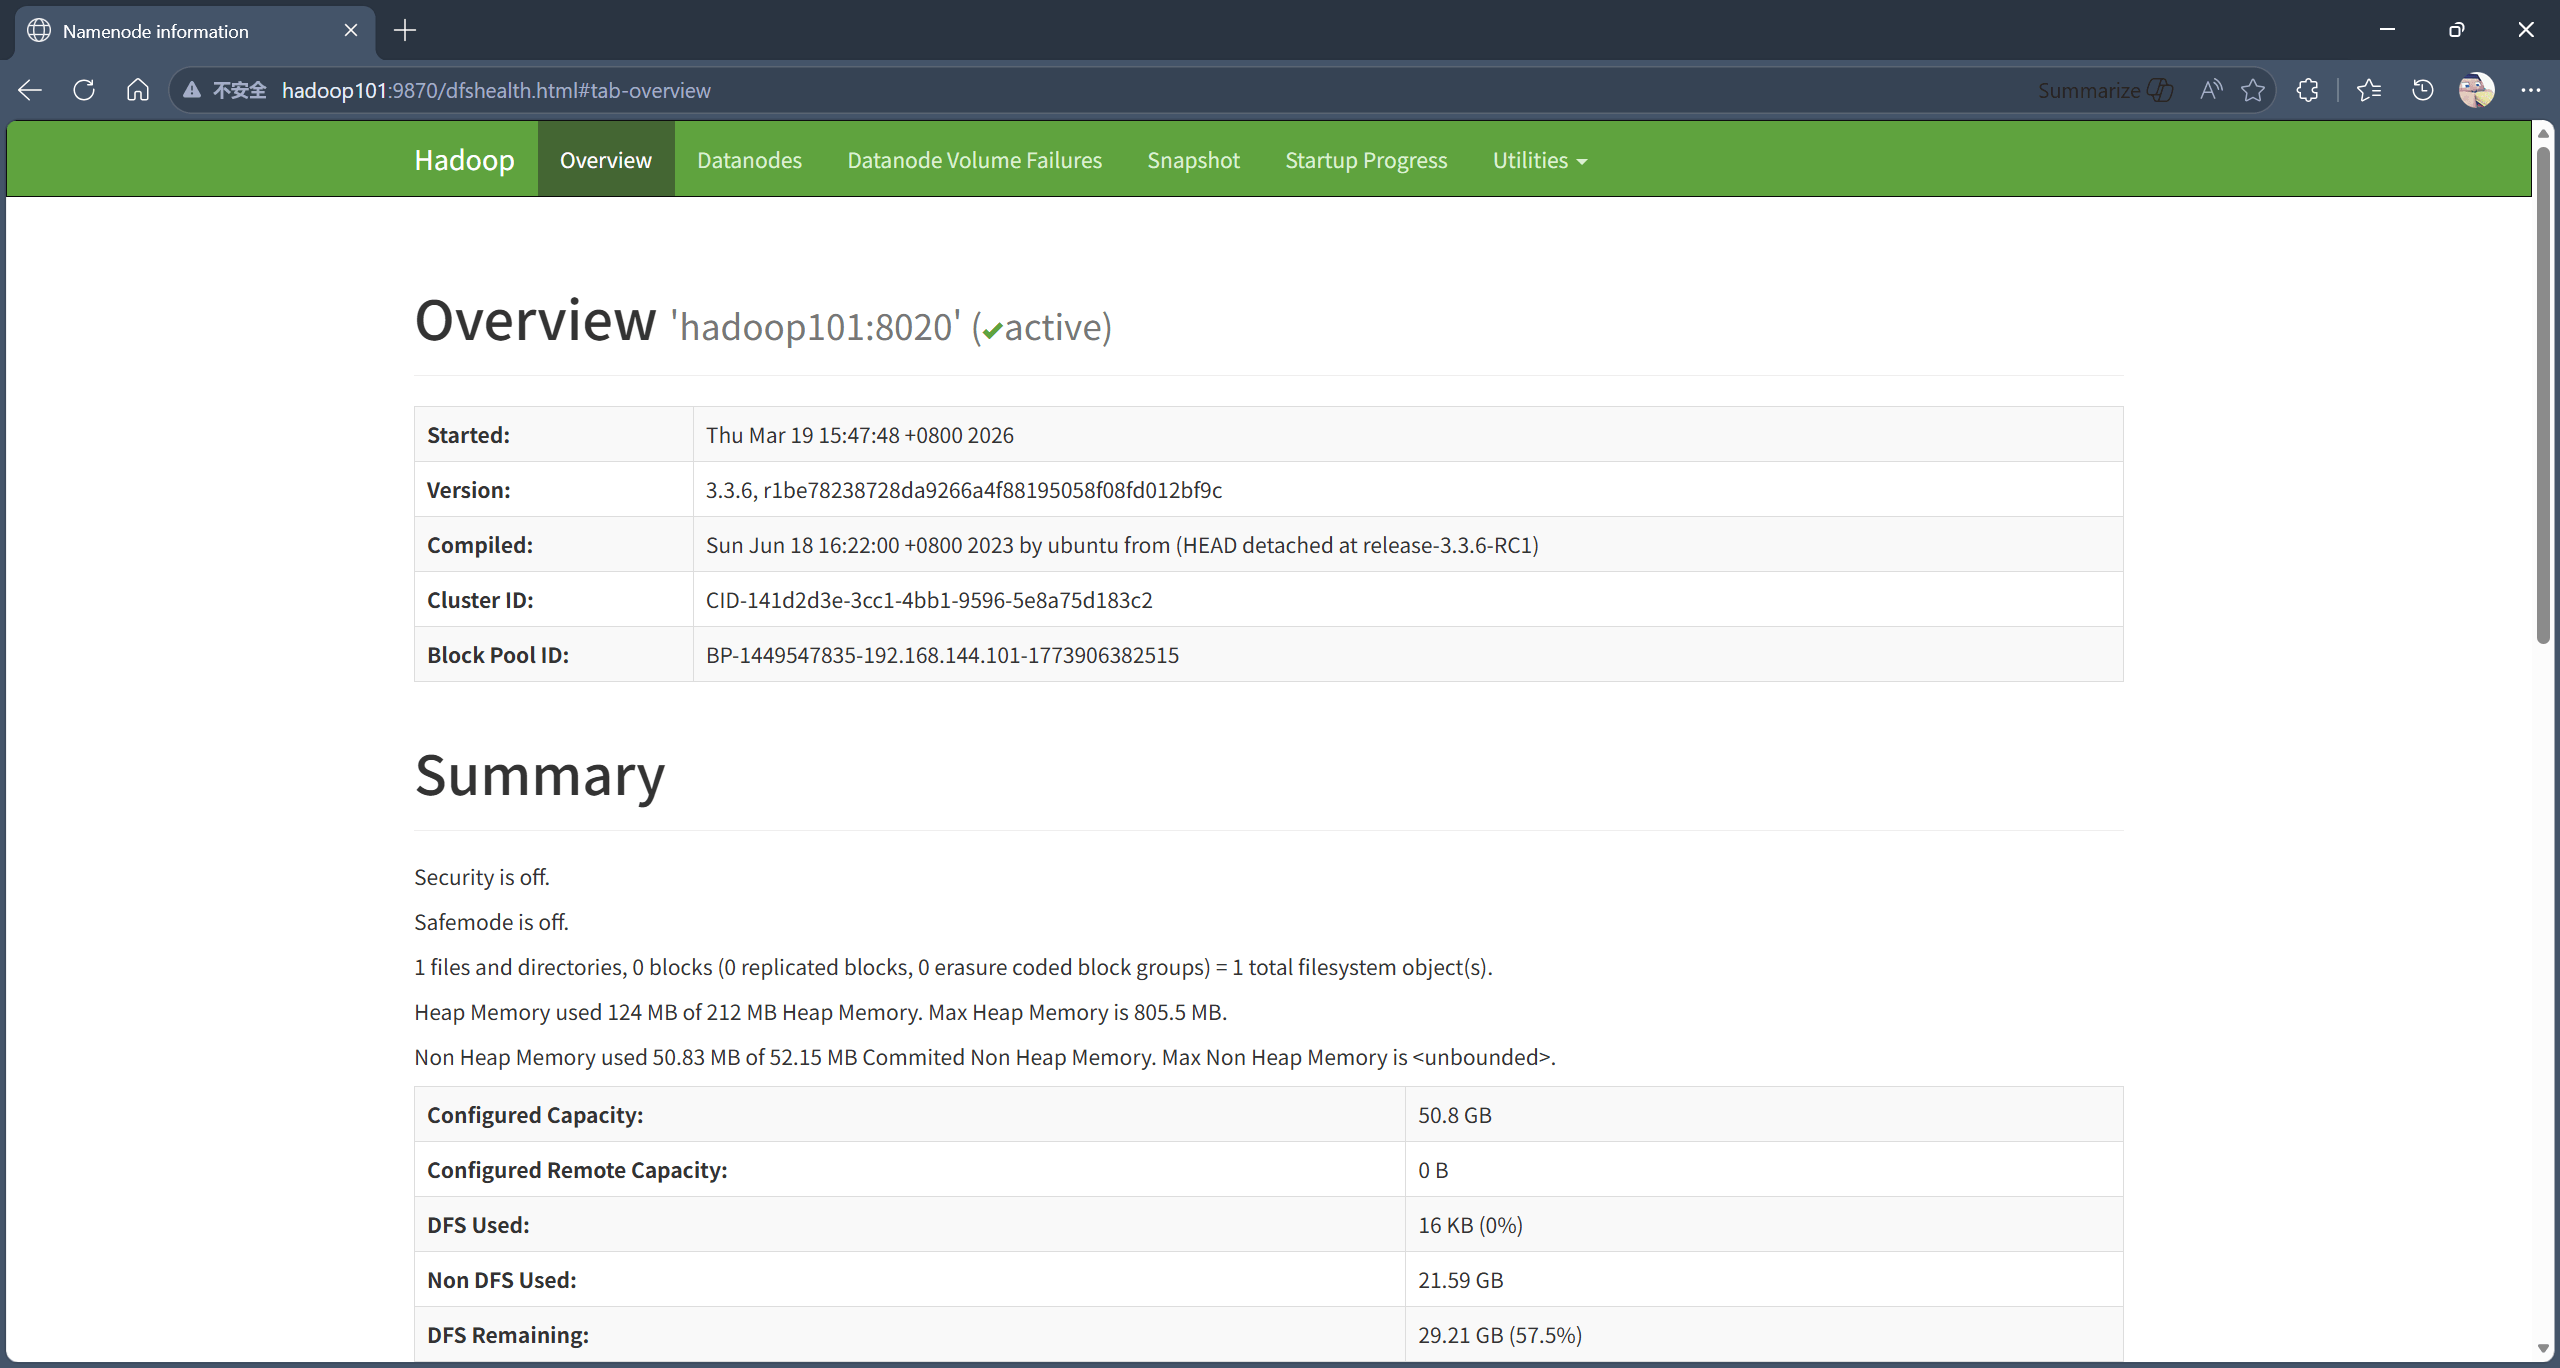Select the Cluster ID value
Image resolution: width=2560 pixels, height=1368 pixels.
[x=929, y=600]
